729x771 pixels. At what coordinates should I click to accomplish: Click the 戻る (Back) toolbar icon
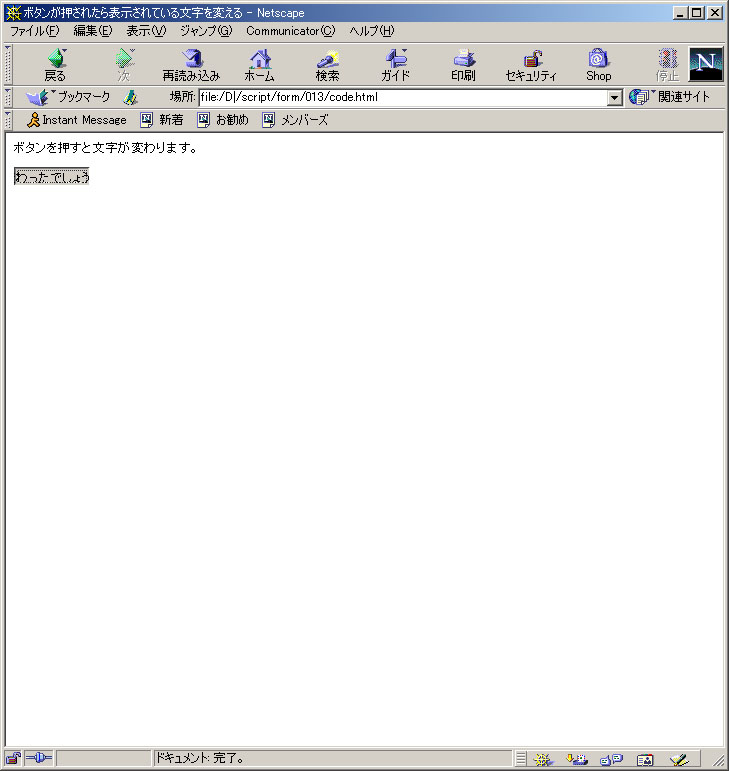coord(56,65)
